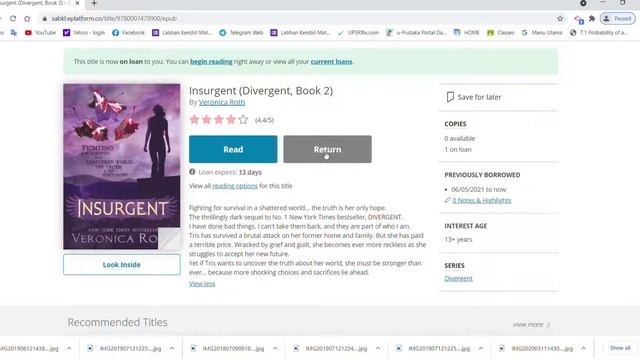This screenshot has width=640, height=360.
Task: Save for later bookmark toggle
Action: [x=473, y=97]
